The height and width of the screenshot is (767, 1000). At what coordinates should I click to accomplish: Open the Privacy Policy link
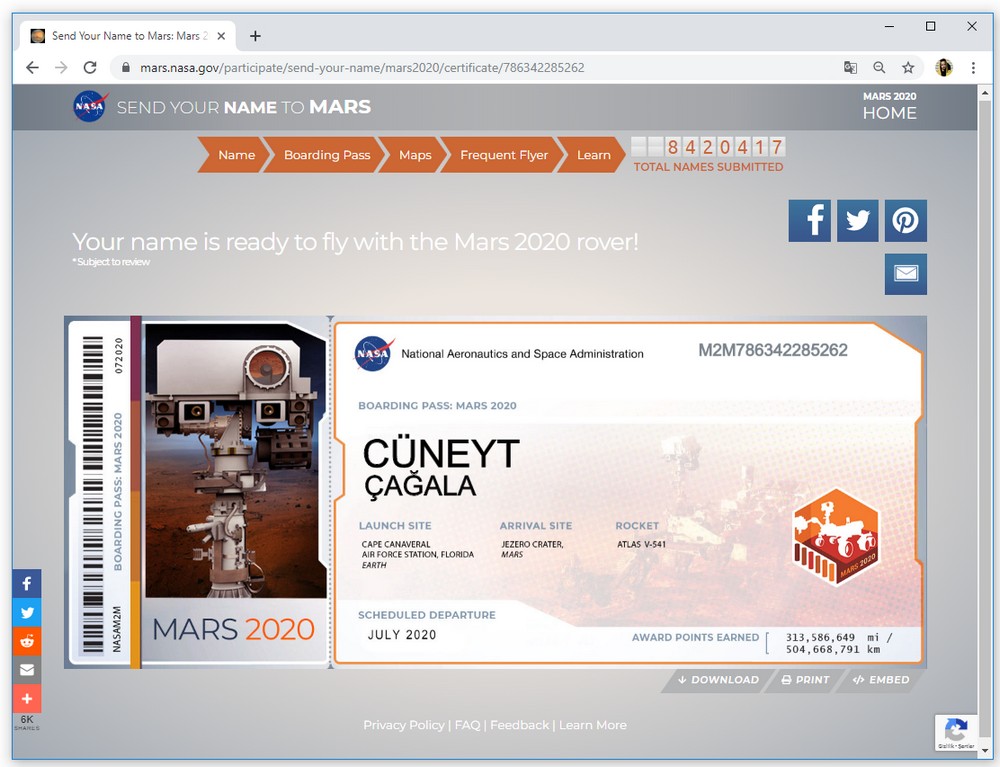click(x=403, y=725)
